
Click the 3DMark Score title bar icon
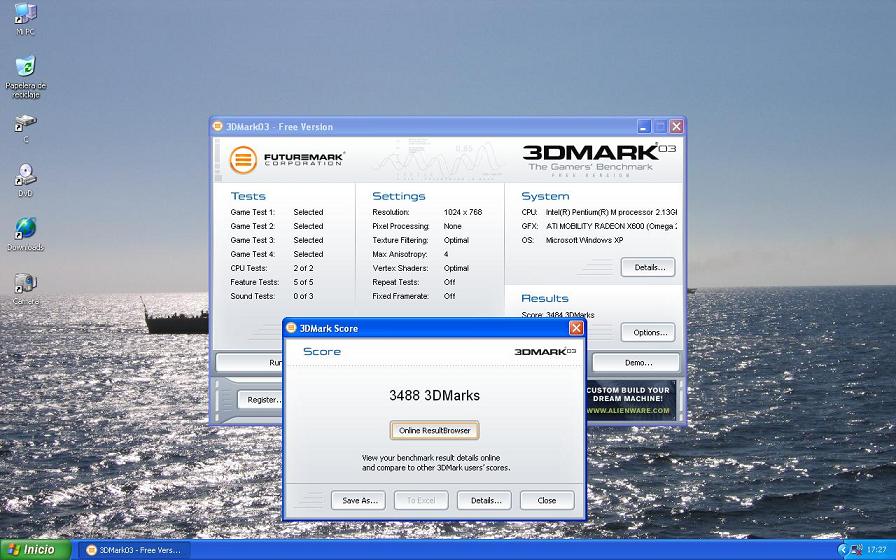pos(291,328)
